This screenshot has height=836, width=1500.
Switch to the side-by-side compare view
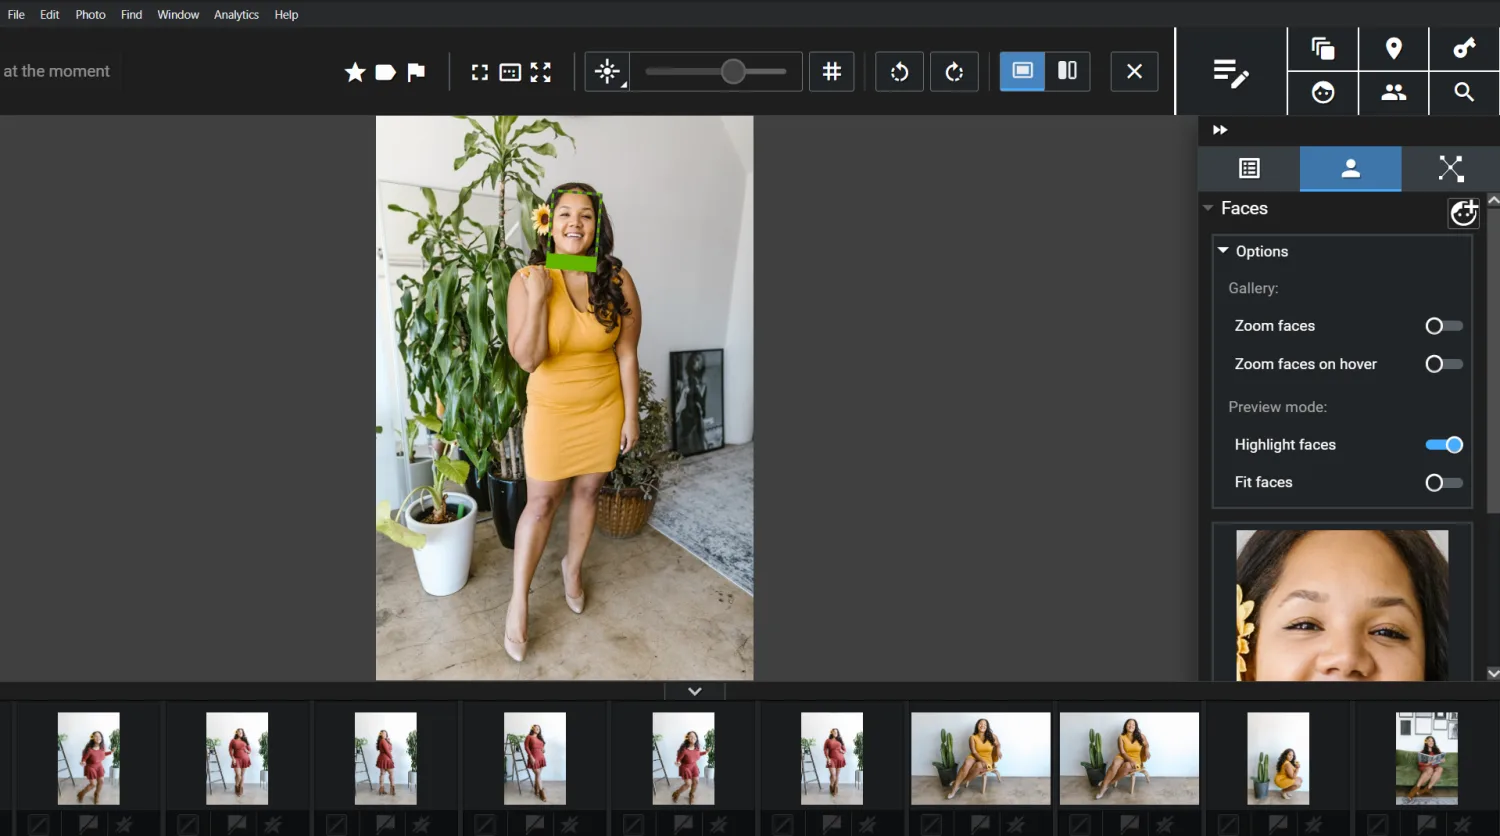coord(1068,71)
